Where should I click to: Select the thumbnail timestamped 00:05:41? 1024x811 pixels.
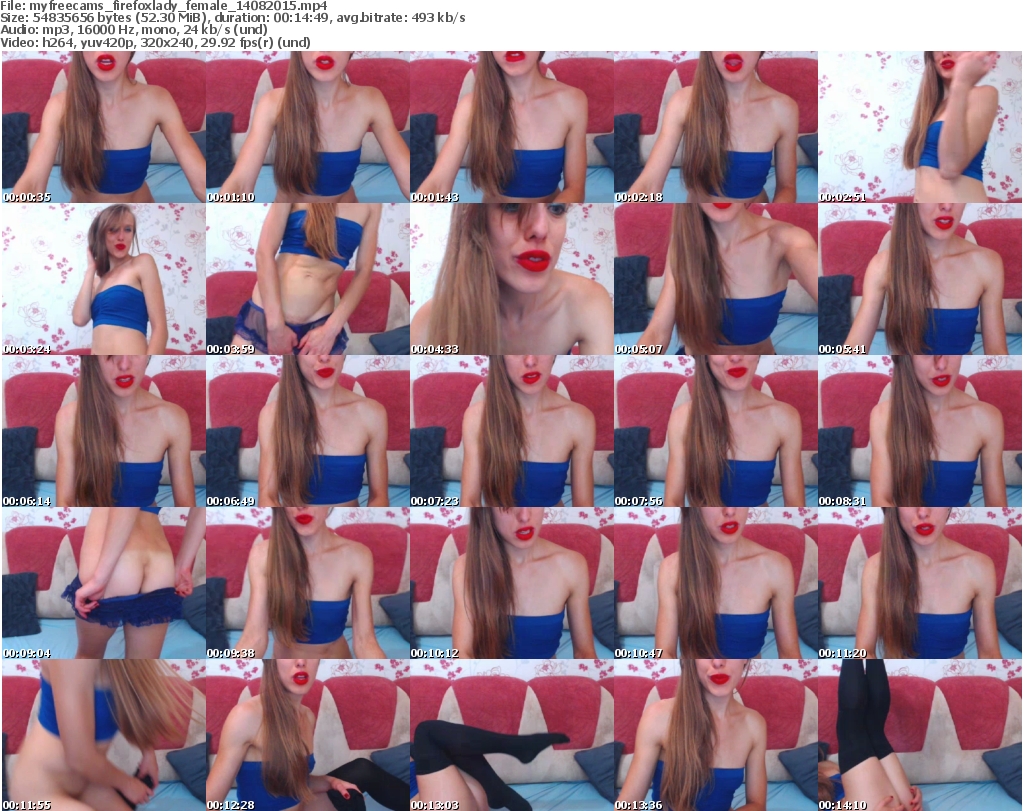point(920,279)
